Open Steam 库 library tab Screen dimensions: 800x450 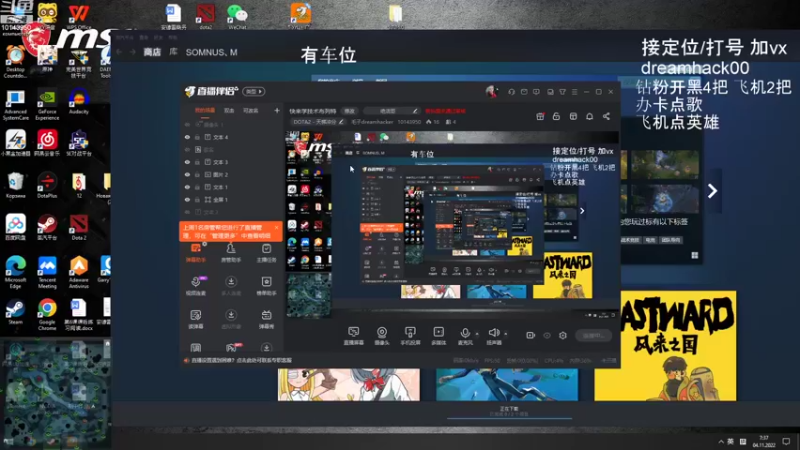(x=173, y=52)
